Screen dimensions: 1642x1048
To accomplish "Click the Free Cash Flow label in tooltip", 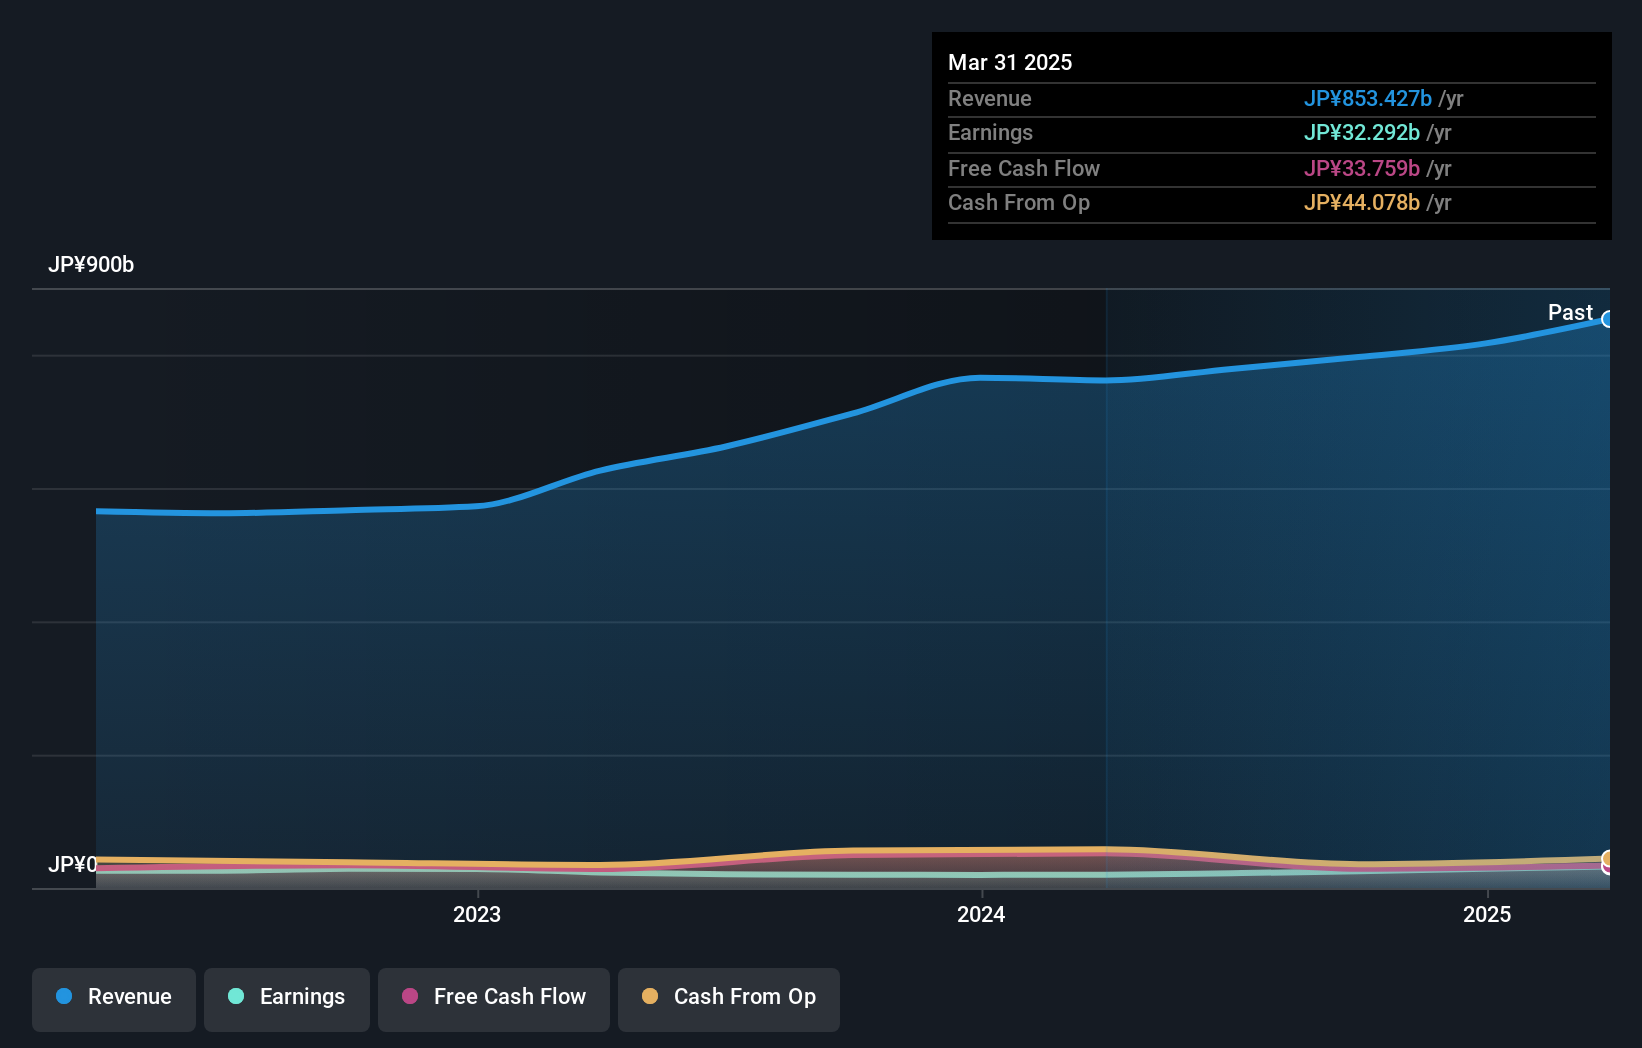I will (1024, 168).
